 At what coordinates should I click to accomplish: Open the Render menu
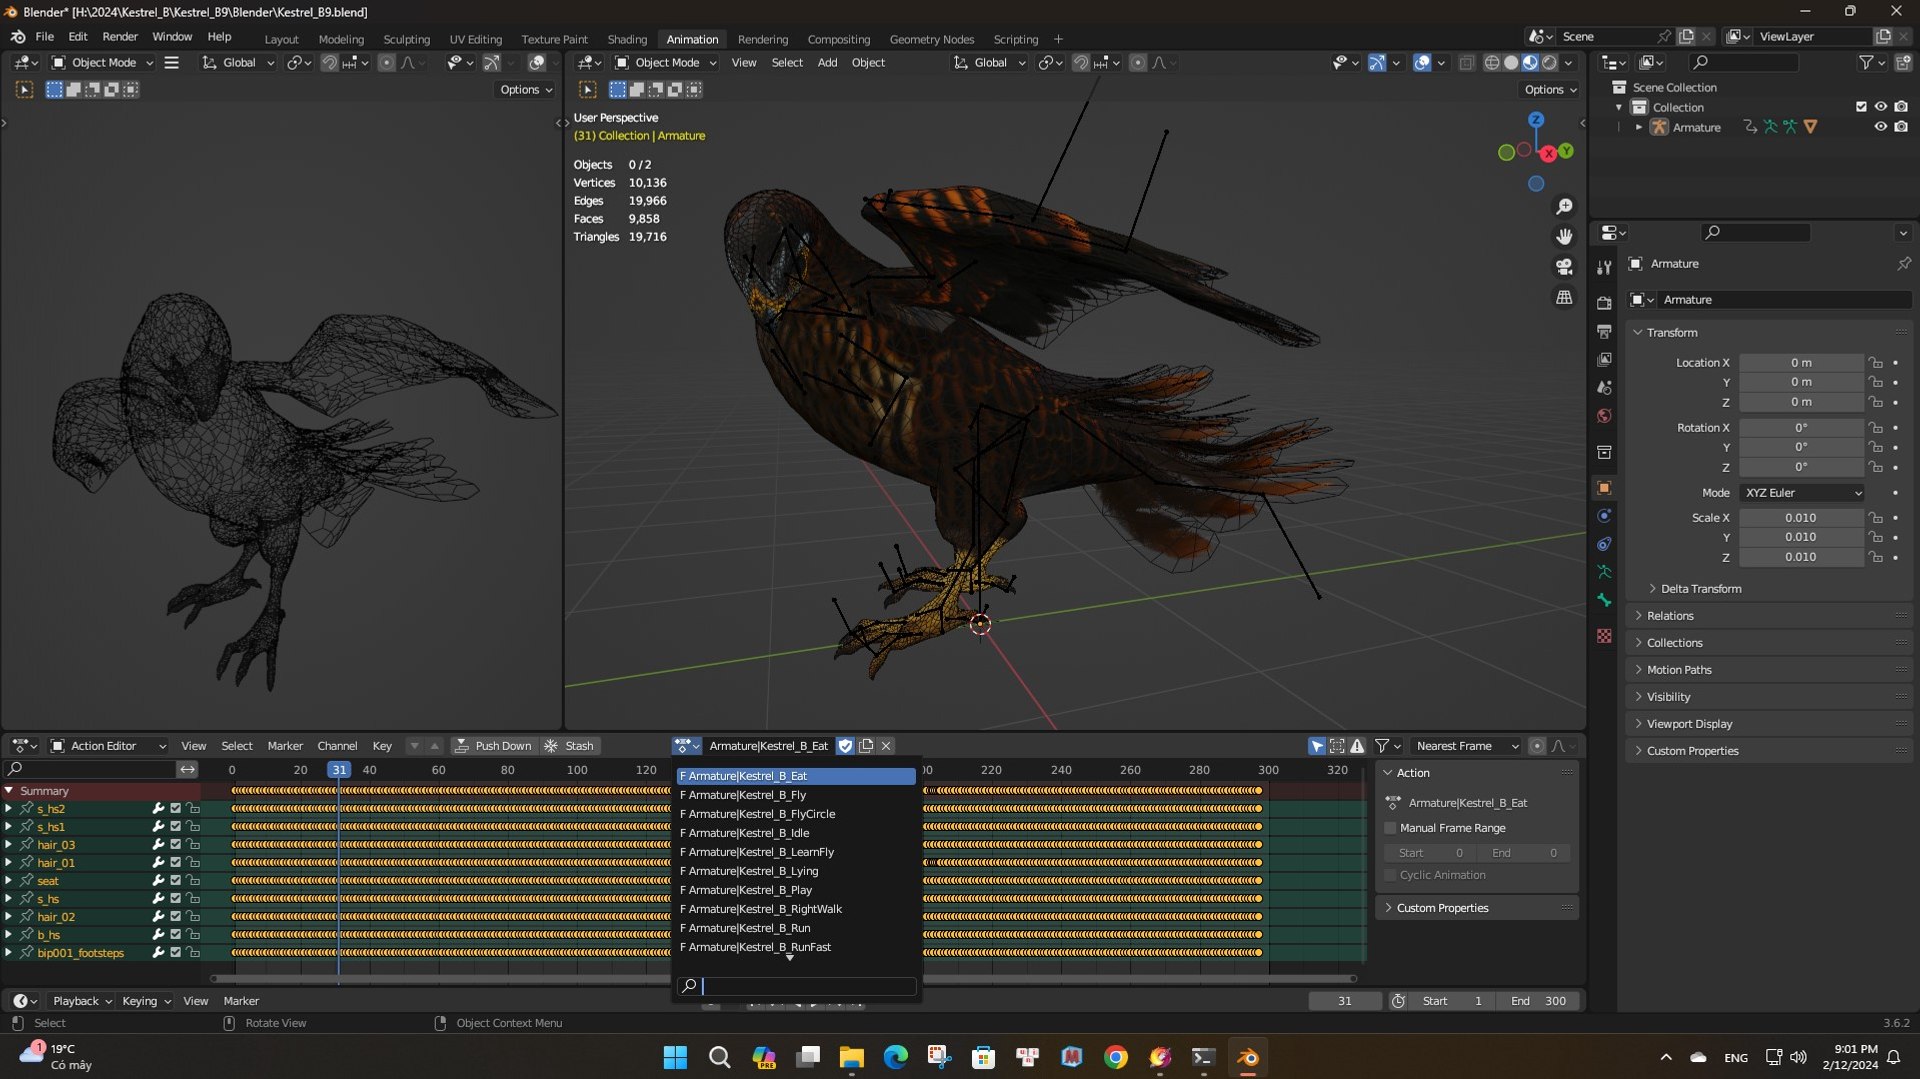tap(120, 36)
